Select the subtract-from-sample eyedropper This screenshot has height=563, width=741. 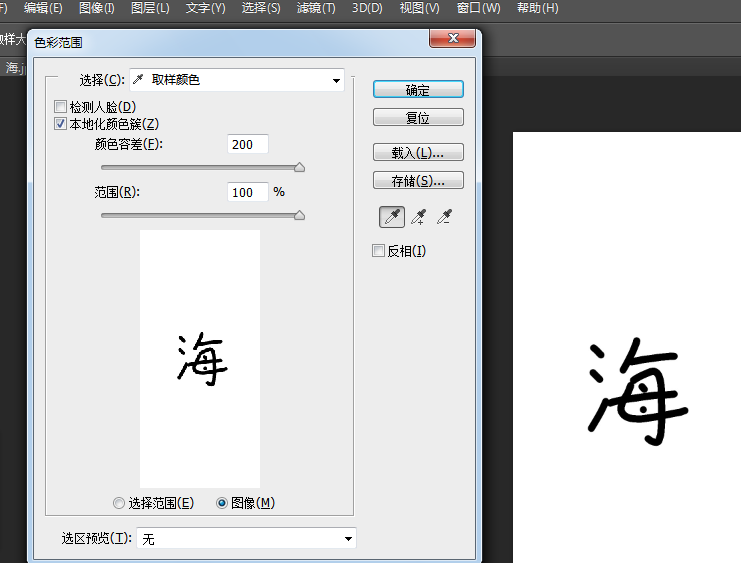tap(444, 217)
